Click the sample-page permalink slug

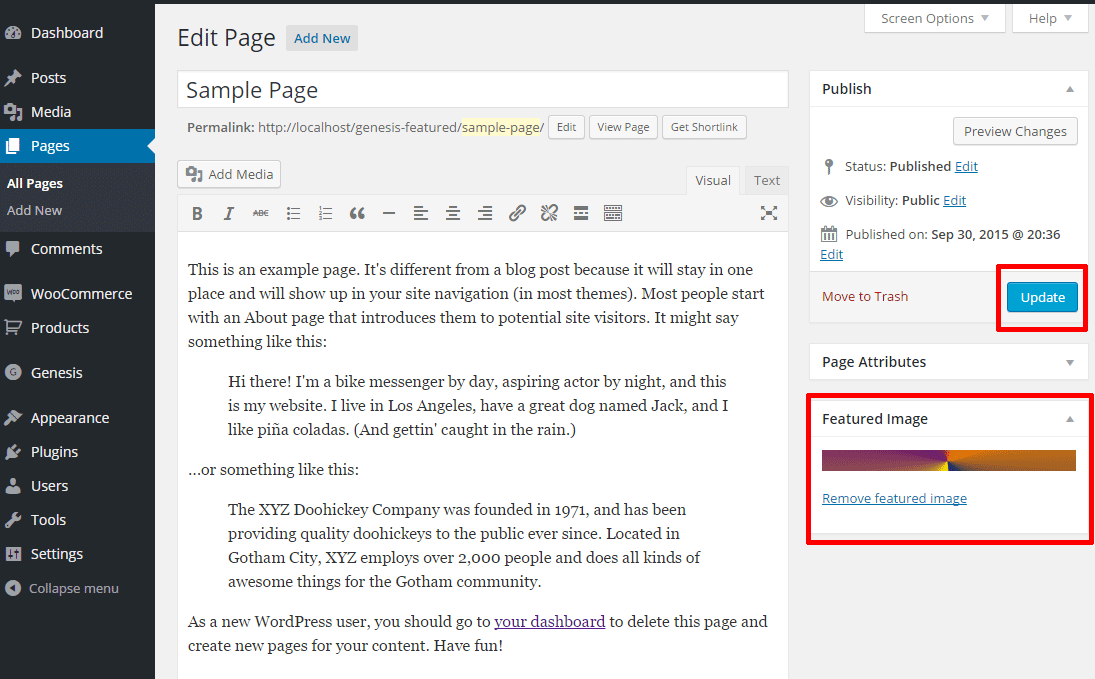click(x=501, y=127)
